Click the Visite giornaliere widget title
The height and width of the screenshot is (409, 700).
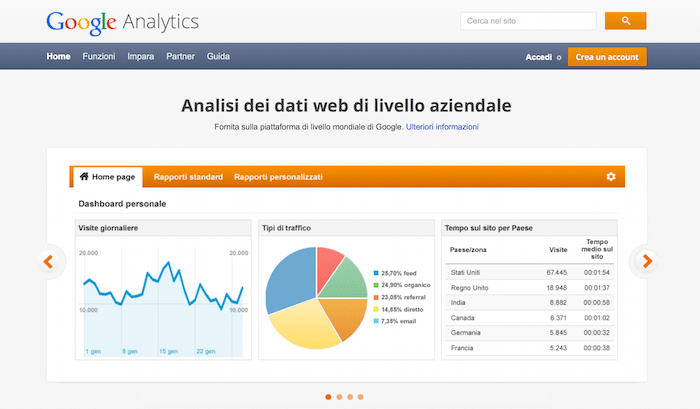click(108, 228)
